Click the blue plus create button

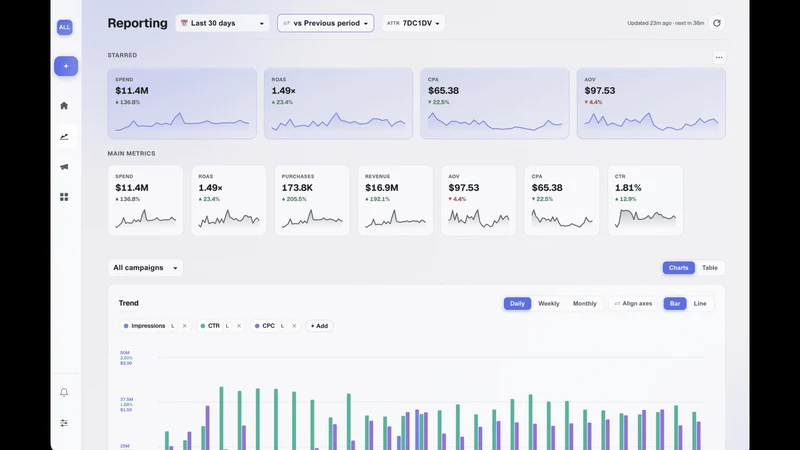pos(66,66)
